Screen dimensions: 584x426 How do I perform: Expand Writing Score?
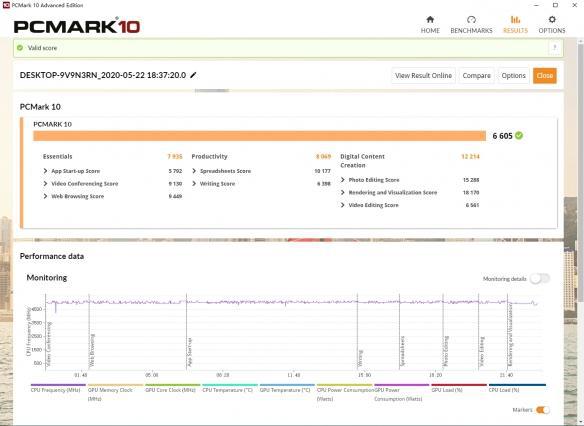tap(194, 184)
